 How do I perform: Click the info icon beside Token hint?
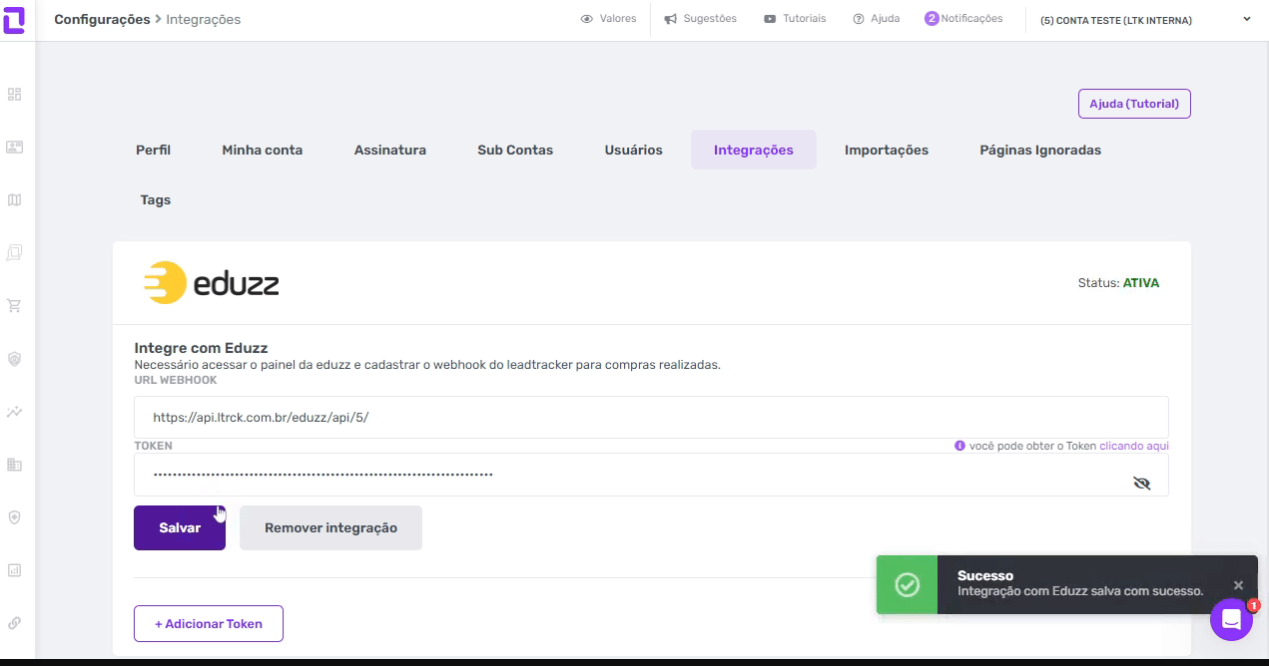960,446
